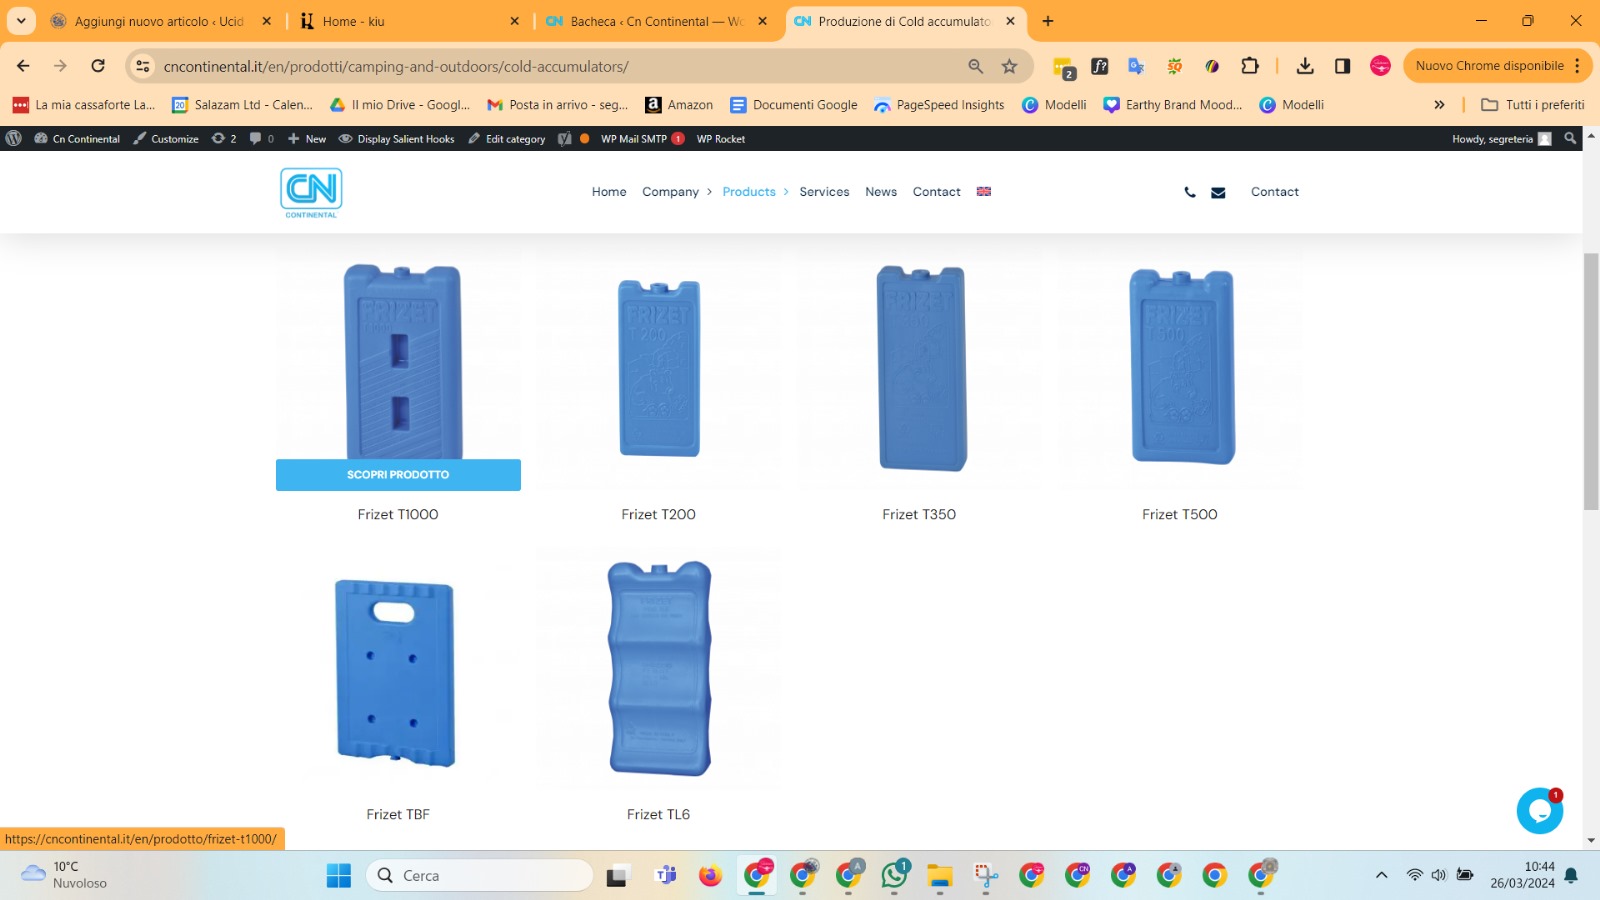The height and width of the screenshot is (900, 1600).
Task: Switch to the 'Home - kiu' tab
Action: click(x=410, y=21)
